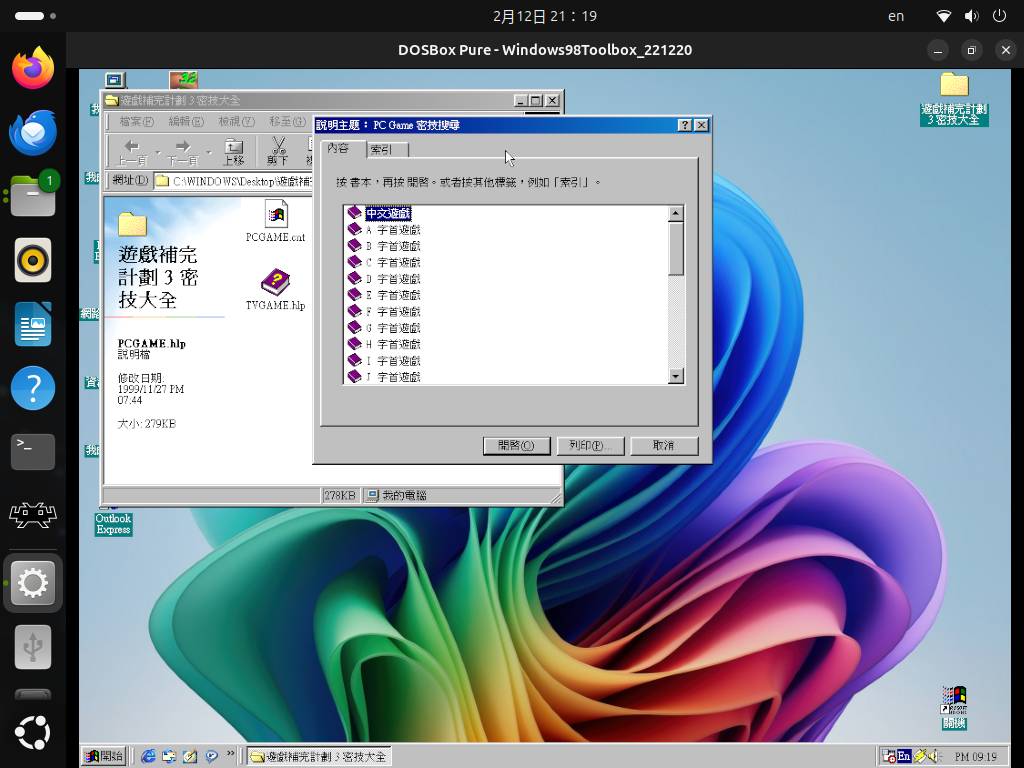Maximize the 遊戲補完計劃 folder window
This screenshot has height=768, width=1024.
click(x=536, y=101)
